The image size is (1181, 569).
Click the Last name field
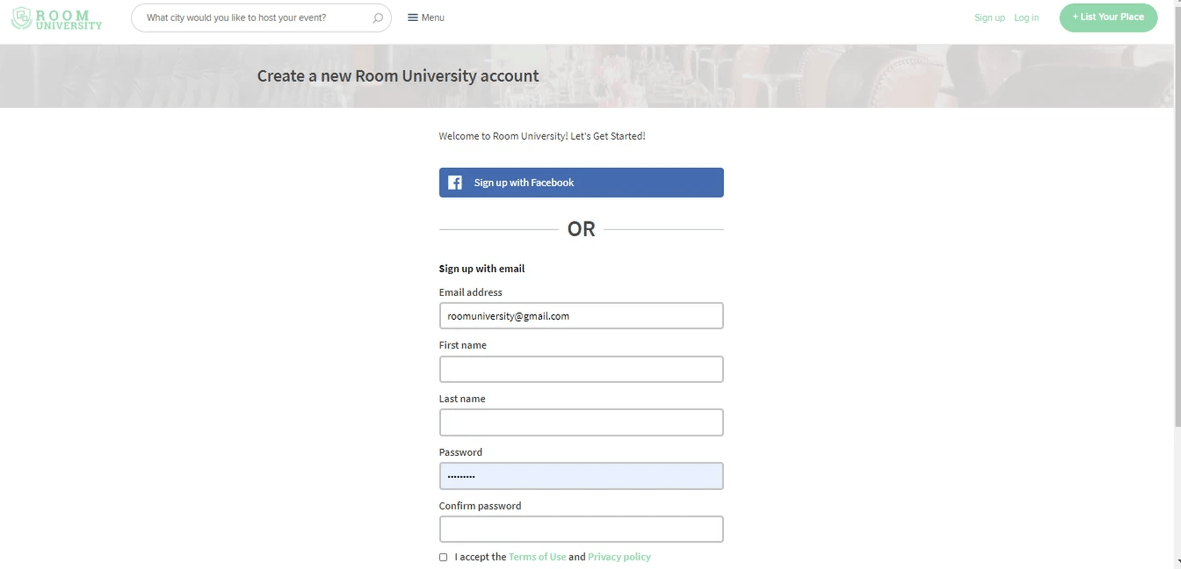[x=581, y=422]
